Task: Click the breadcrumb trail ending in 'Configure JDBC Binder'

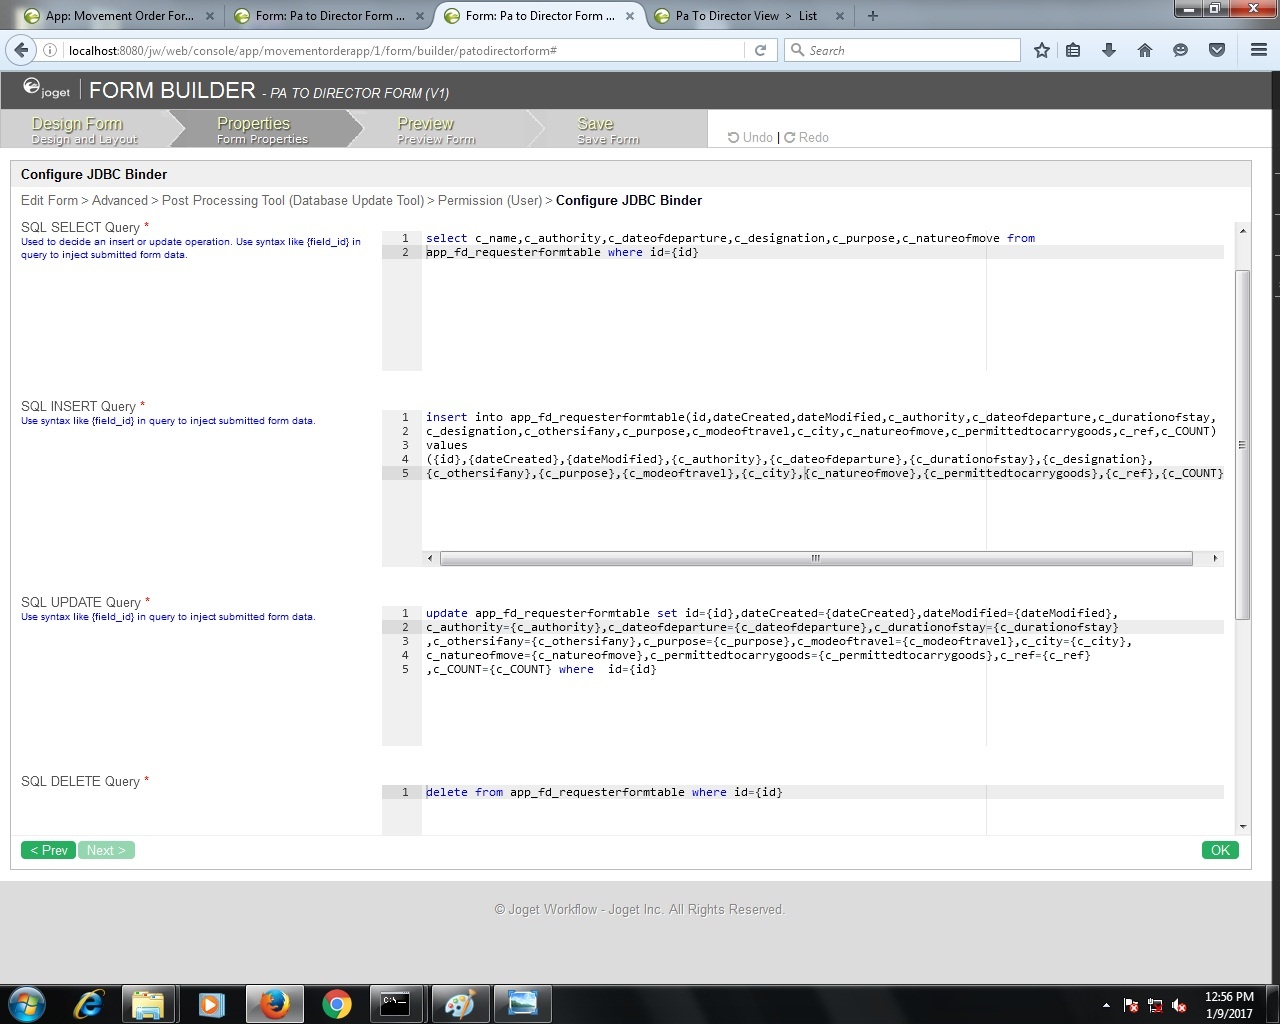Action: coord(361,200)
